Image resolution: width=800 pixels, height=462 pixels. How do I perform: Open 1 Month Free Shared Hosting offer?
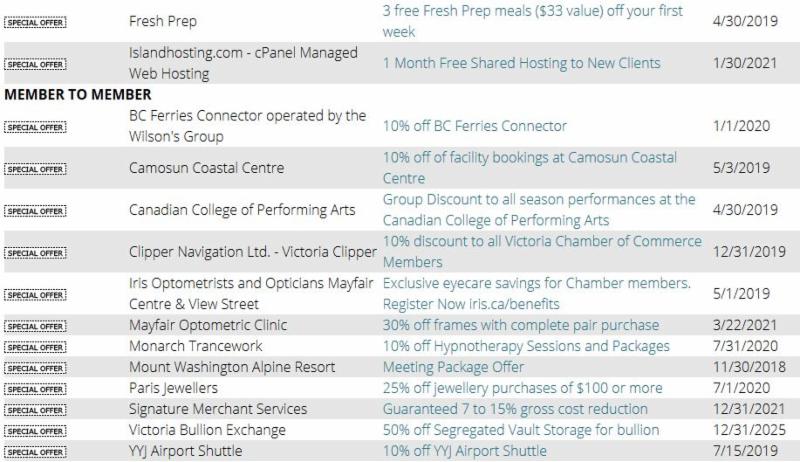click(521, 63)
